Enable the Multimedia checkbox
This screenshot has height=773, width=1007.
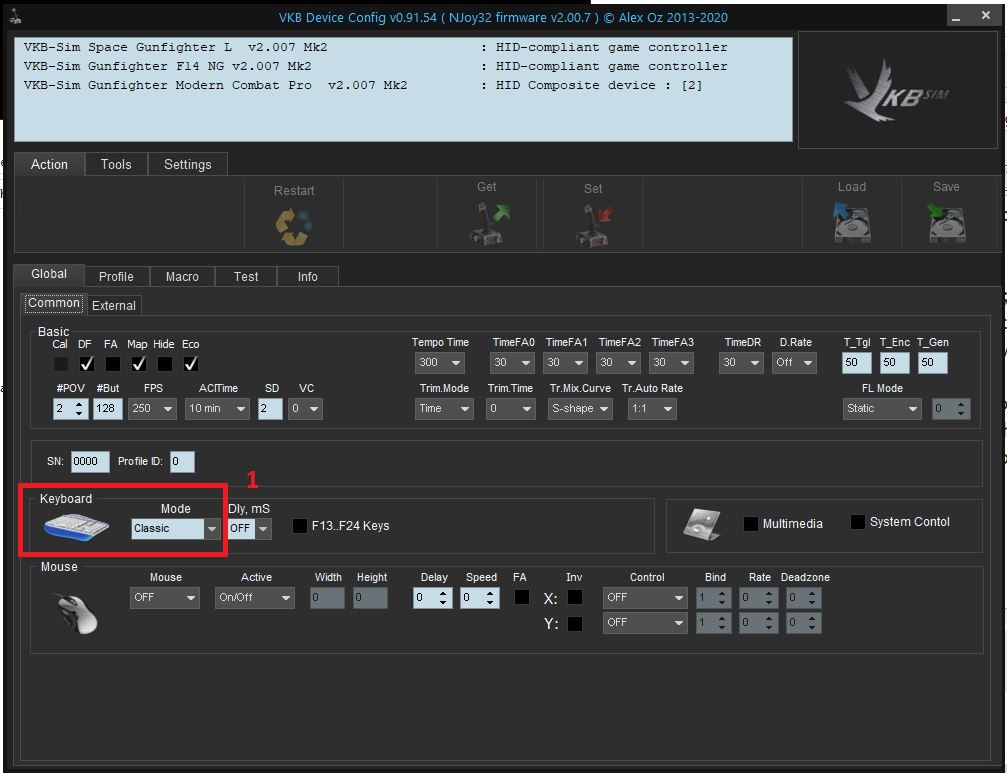click(750, 523)
